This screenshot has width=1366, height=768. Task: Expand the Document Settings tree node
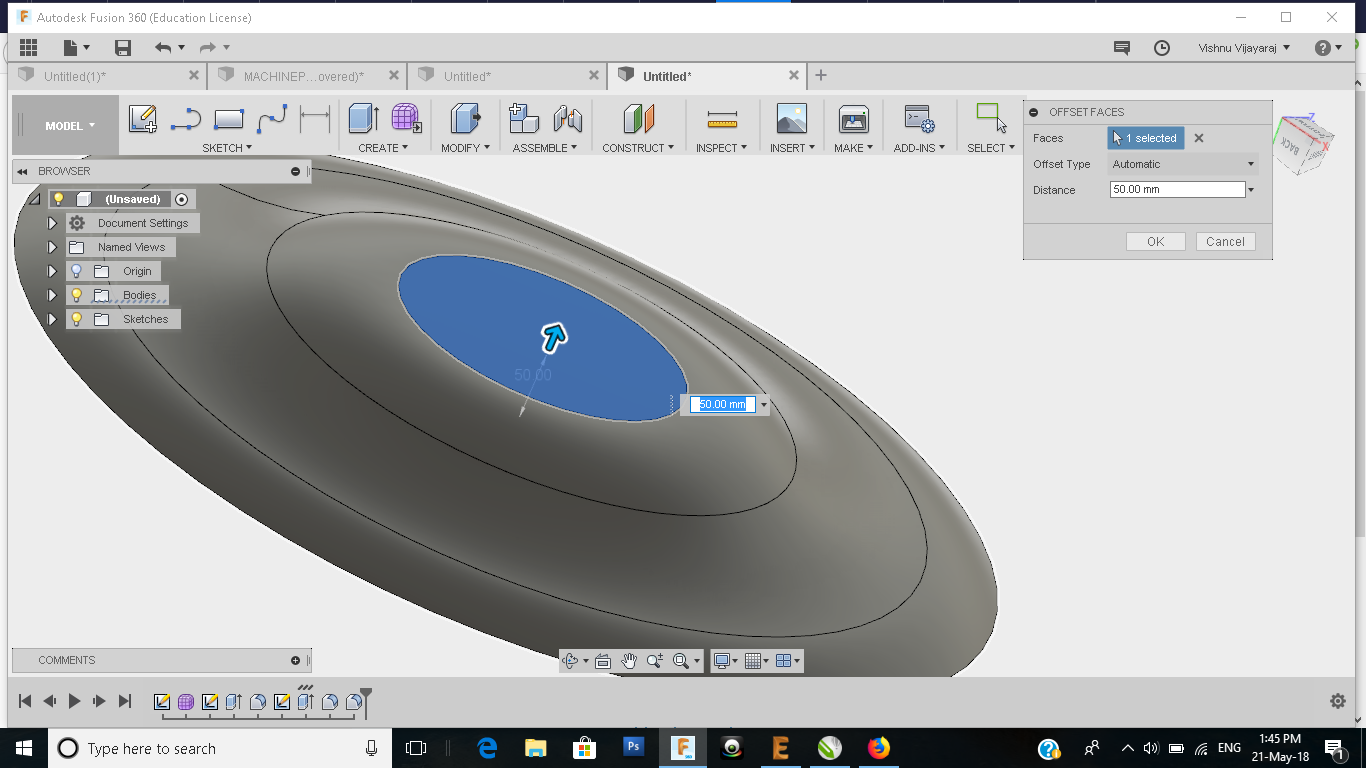53,223
